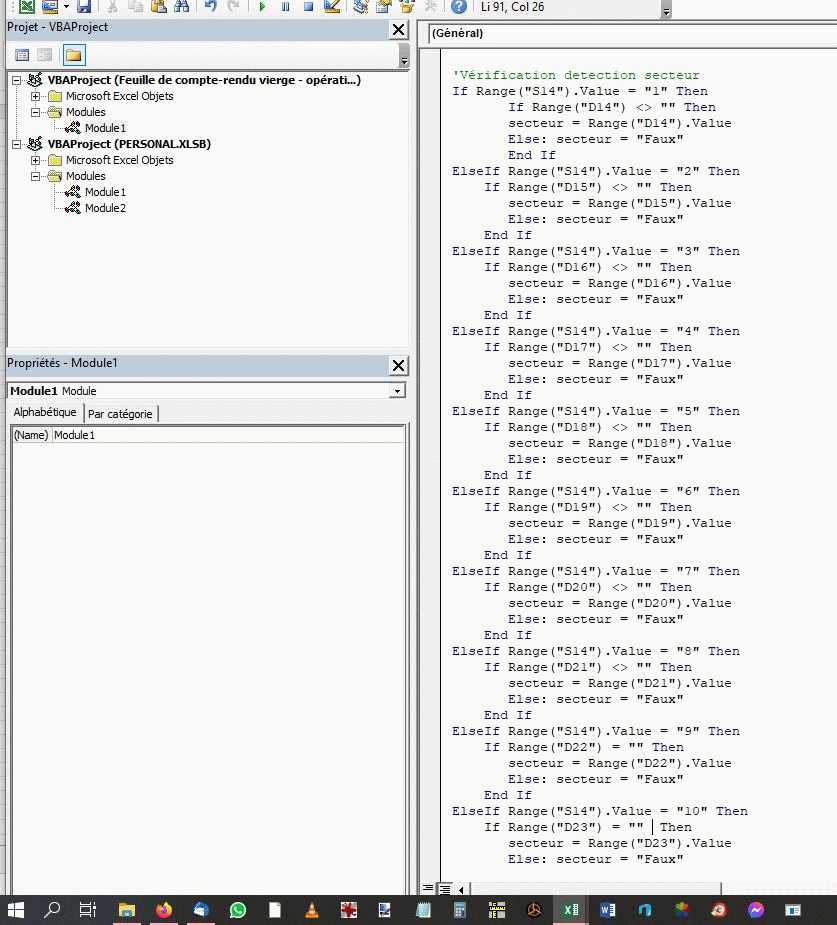The width and height of the screenshot is (837, 925).
Task: Click the Redo arrow icon
Action: [x=234, y=6]
